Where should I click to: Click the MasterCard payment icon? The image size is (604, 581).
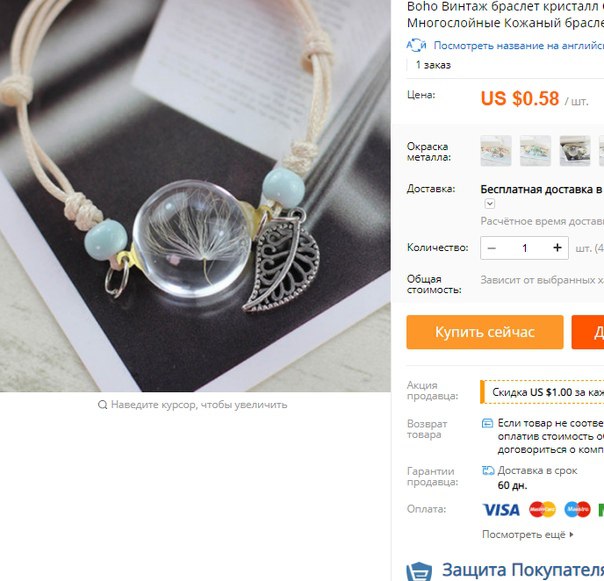tap(542, 510)
